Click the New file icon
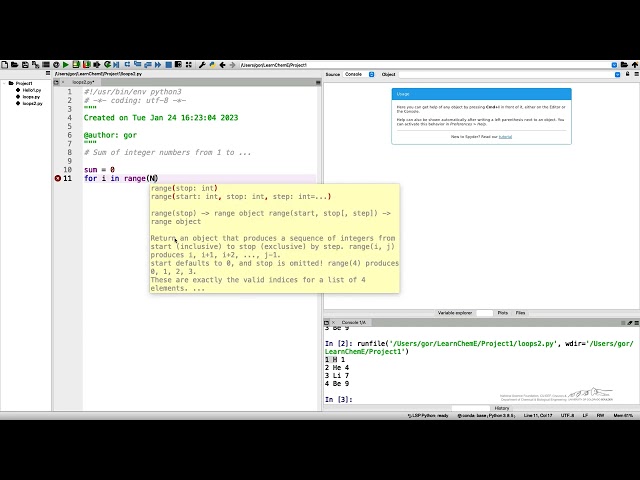The height and width of the screenshot is (480, 640). [x=4, y=64]
